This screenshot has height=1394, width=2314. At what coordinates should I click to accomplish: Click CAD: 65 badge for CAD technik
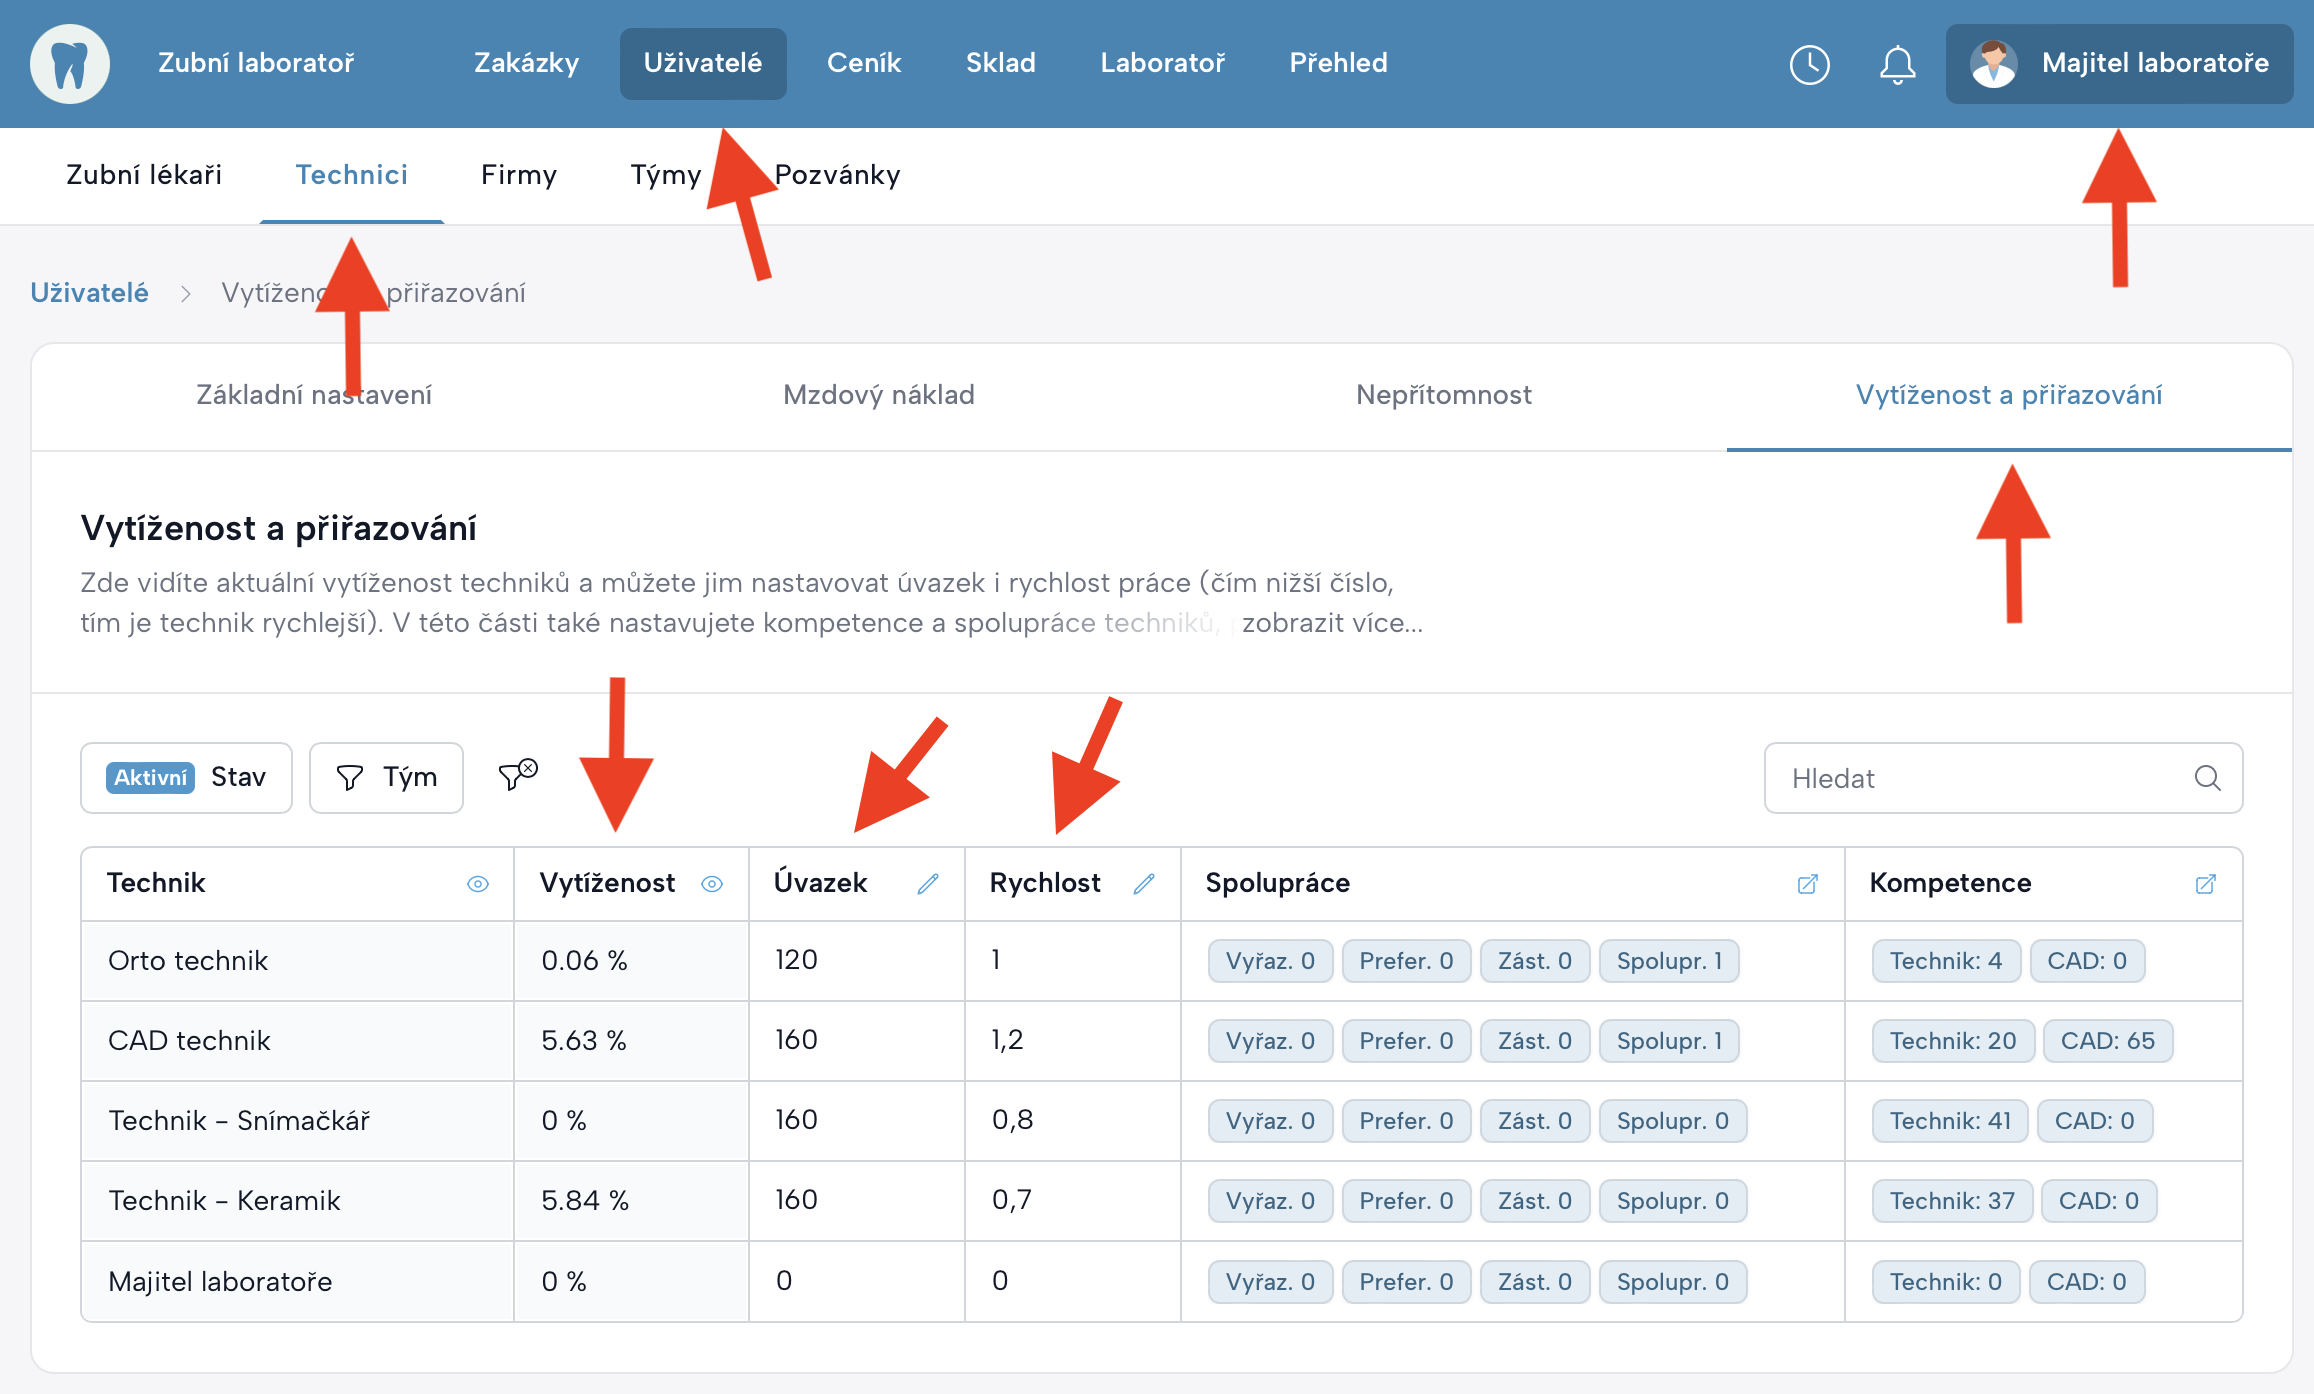click(x=2107, y=1041)
